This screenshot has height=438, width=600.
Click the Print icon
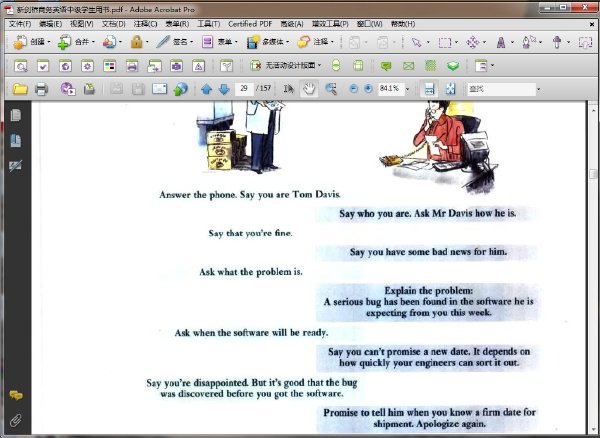pos(41,89)
